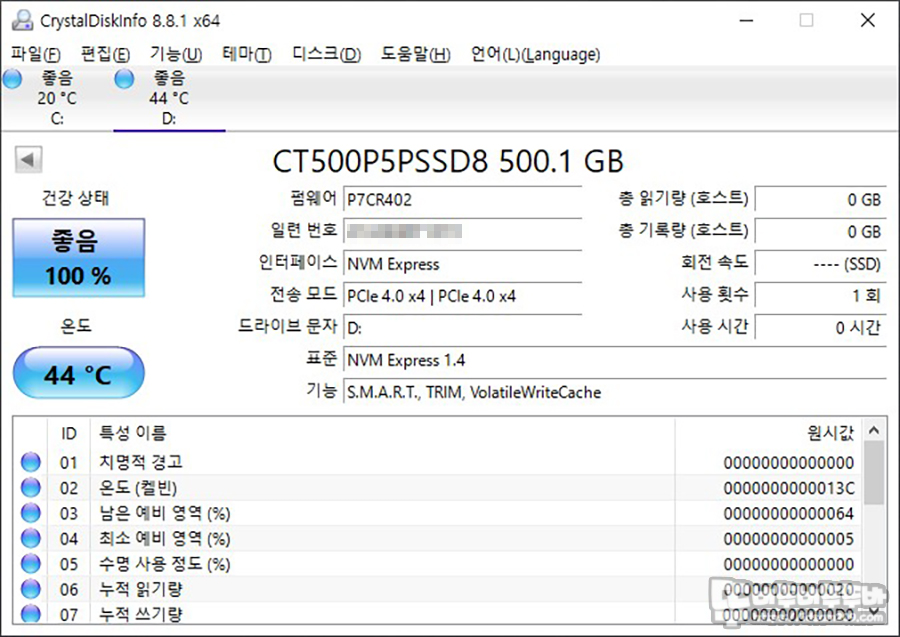This screenshot has width=900, height=637.
Task: Click status orb of row 01 치명적 경고
Action: pyautogui.click(x=30, y=462)
